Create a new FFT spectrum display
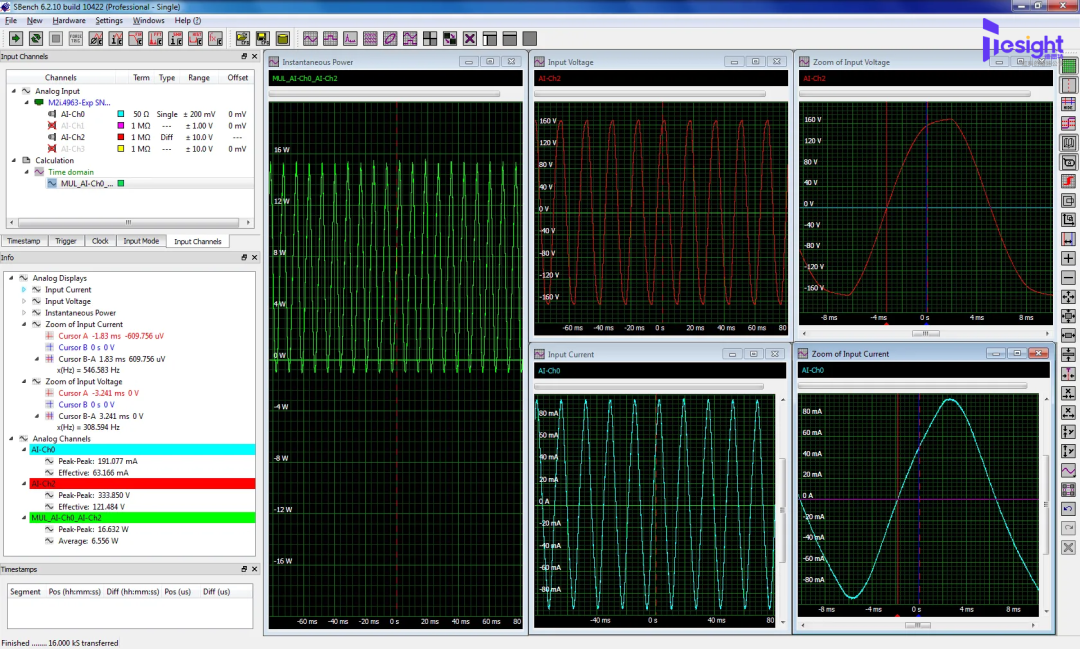 350,39
